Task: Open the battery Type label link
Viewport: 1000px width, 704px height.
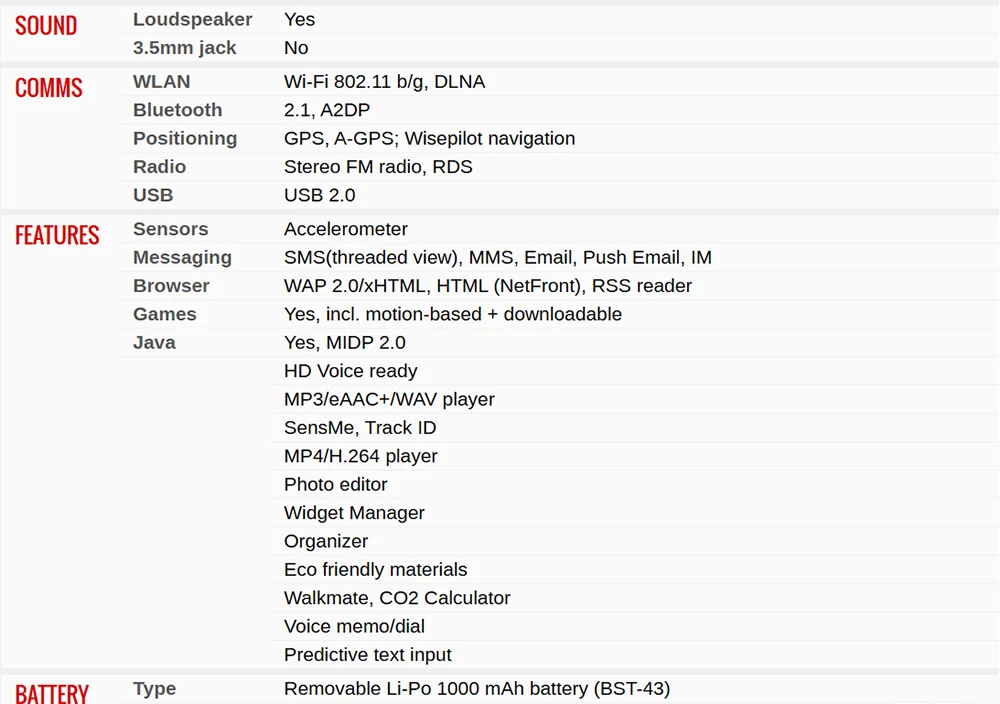Action: (154, 689)
